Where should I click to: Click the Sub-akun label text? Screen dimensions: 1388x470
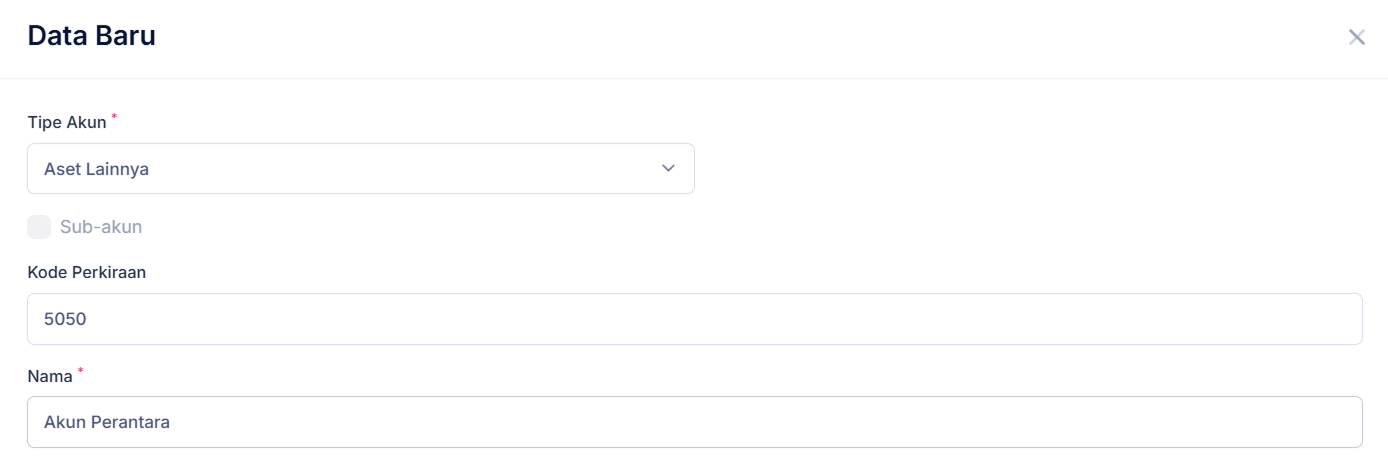(101, 227)
